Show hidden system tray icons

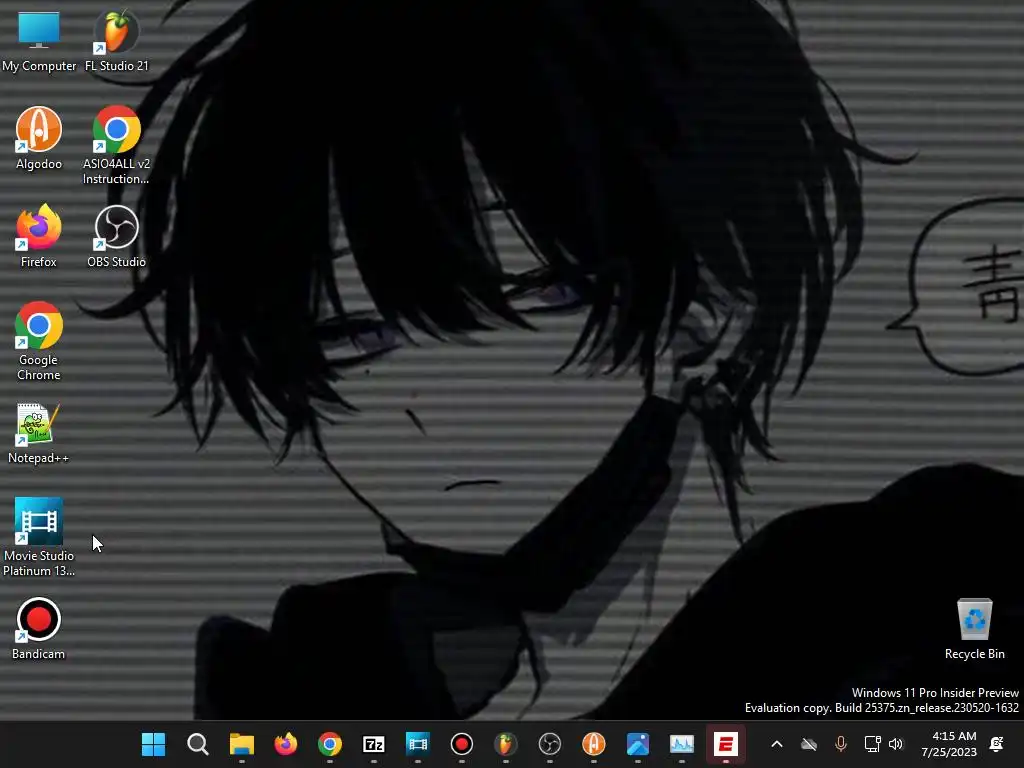point(776,744)
